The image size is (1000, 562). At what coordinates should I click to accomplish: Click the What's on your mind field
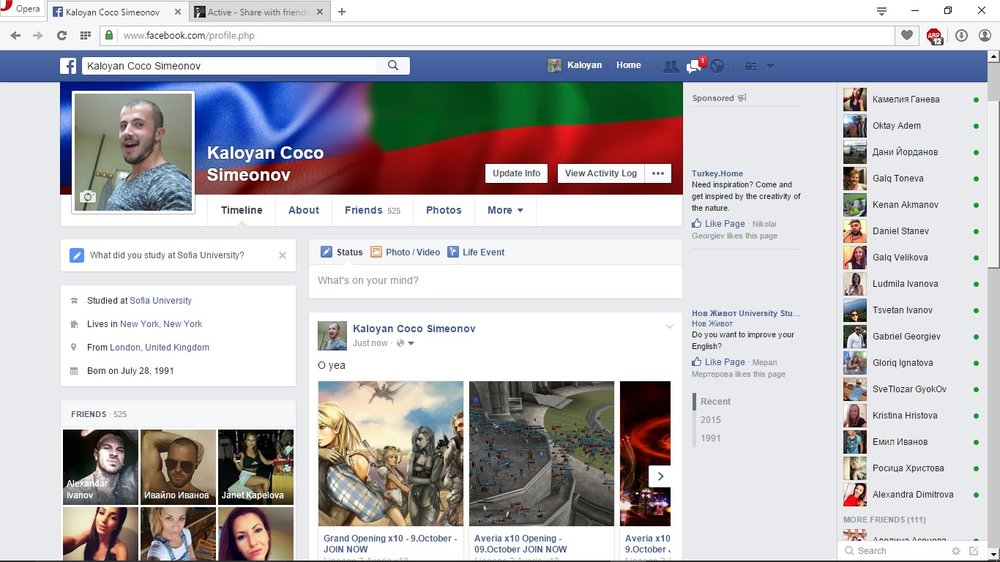coord(495,281)
